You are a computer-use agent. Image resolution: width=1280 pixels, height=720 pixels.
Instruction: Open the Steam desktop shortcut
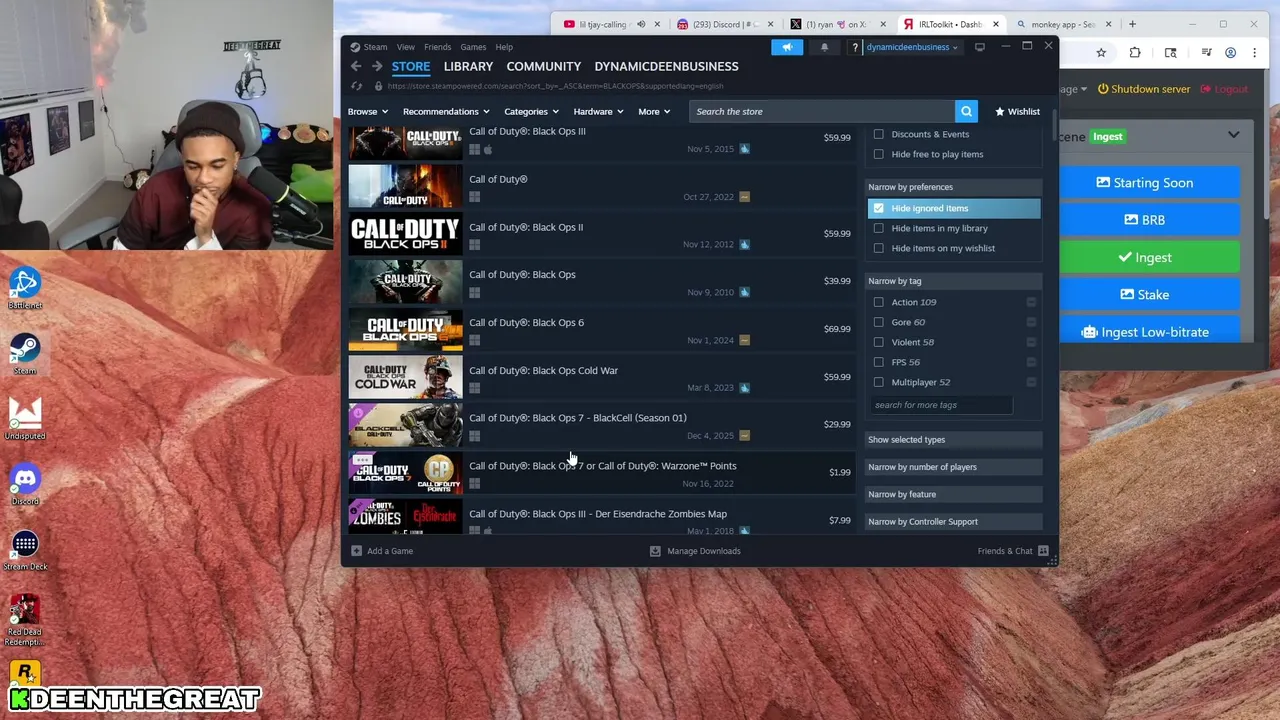pos(25,355)
